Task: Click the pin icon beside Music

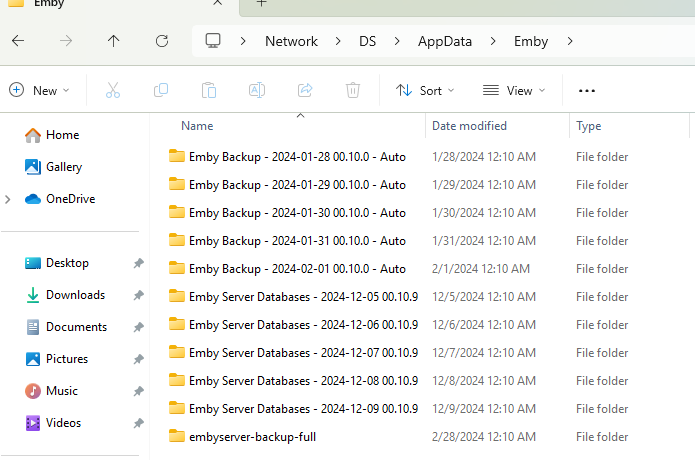Action: (139, 391)
